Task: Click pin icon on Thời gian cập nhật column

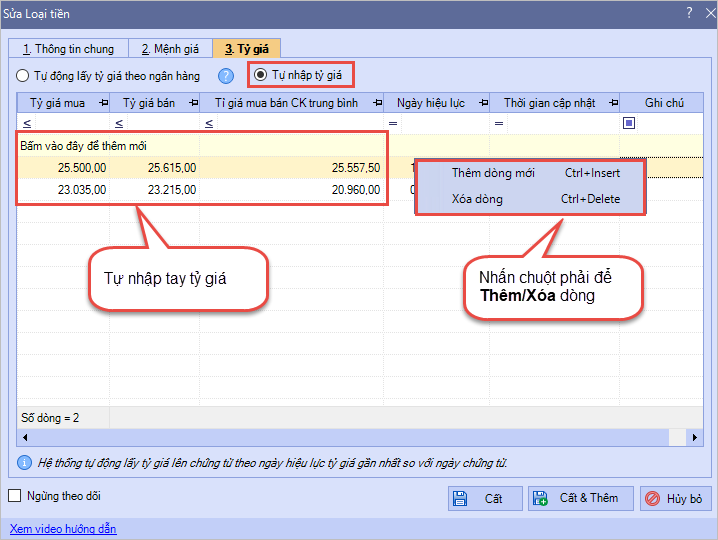Action: point(610,102)
